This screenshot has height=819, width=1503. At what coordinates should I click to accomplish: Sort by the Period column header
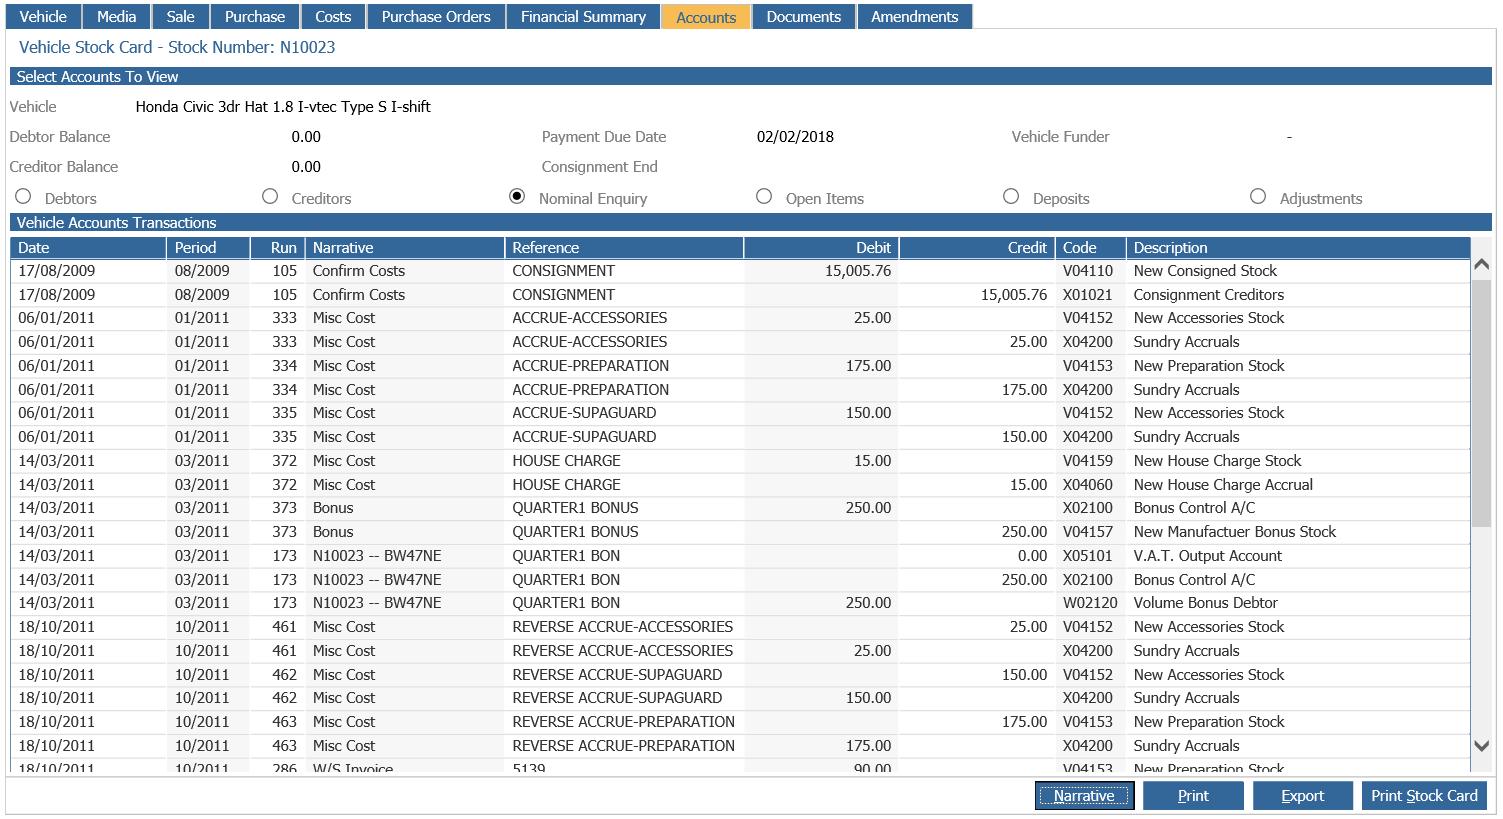pyautogui.click(x=207, y=248)
